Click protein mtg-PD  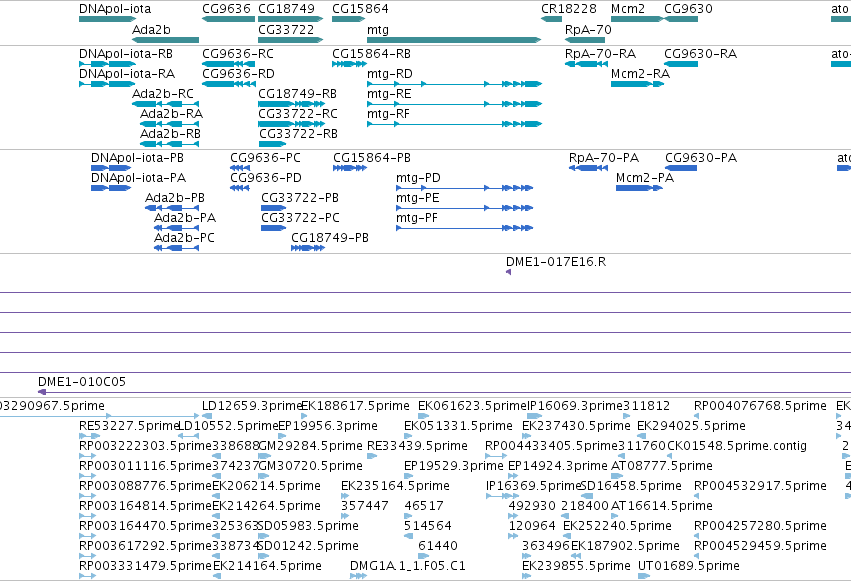point(465,188)
